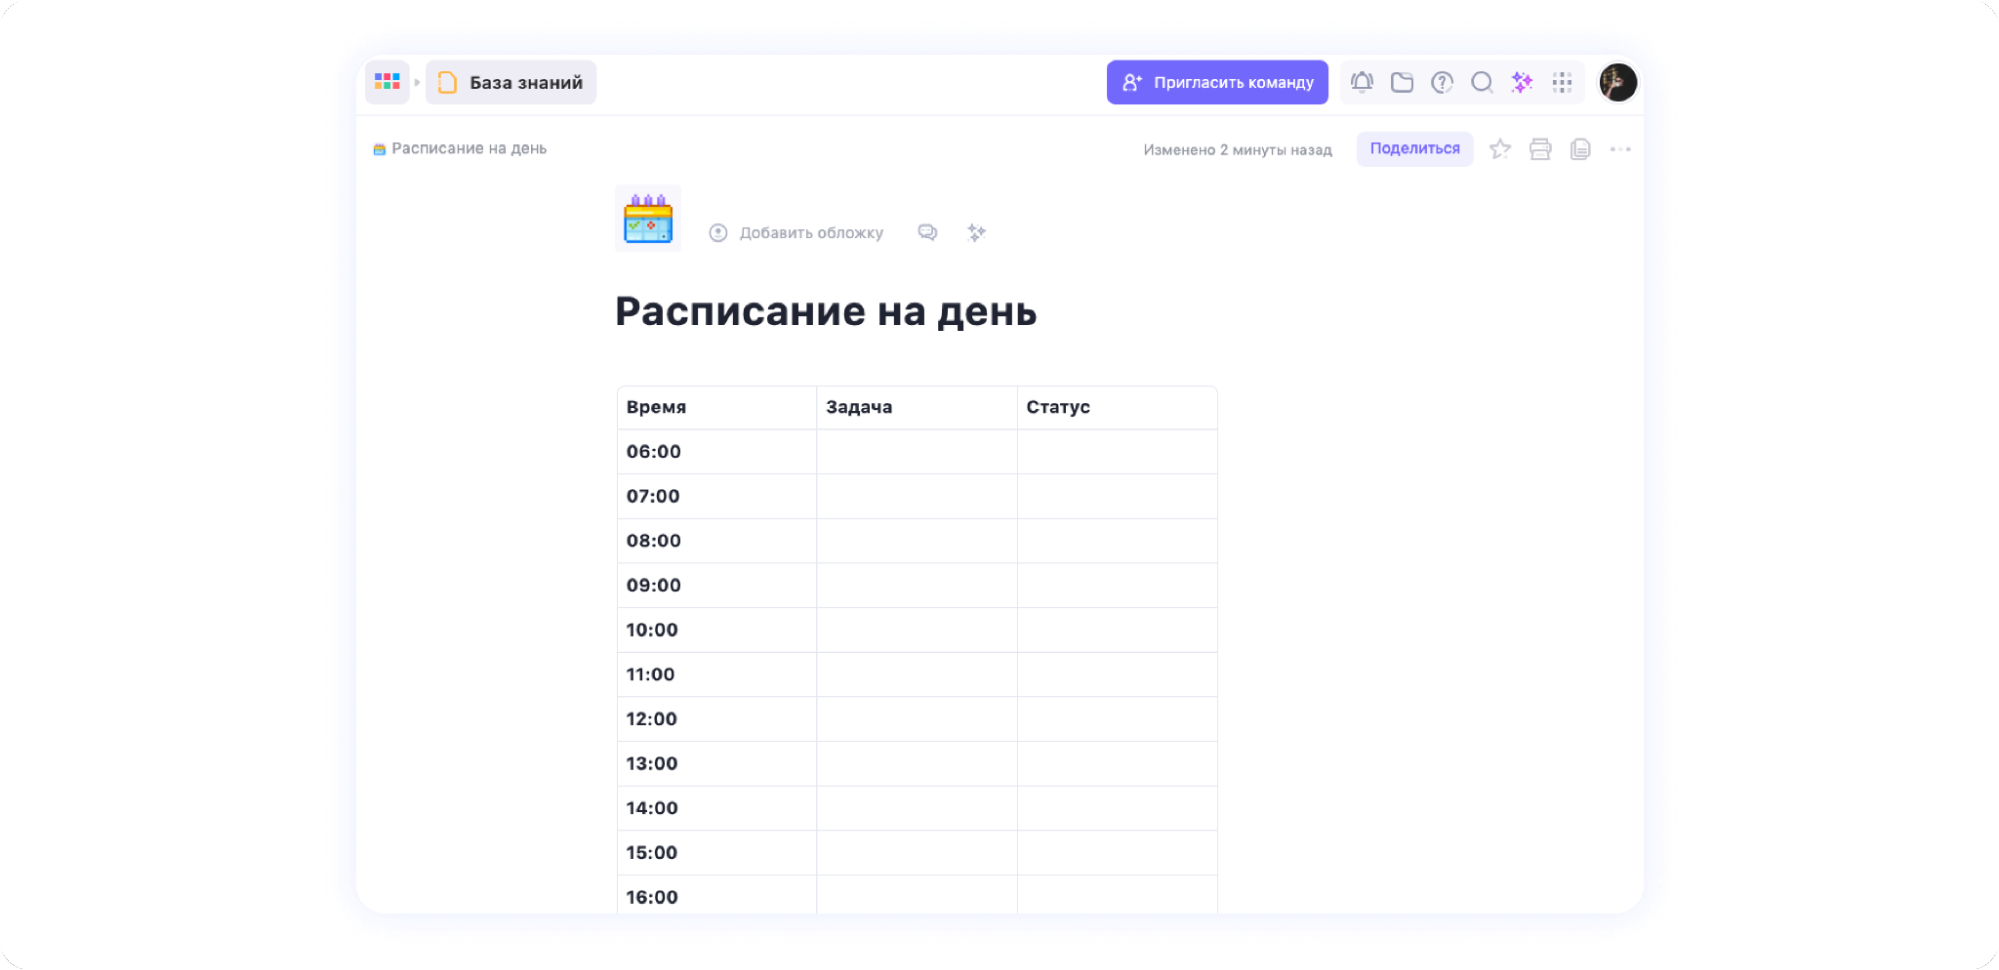Open help via the question mark icon
Screen dimensions: 1999x970
point(1441,82)
